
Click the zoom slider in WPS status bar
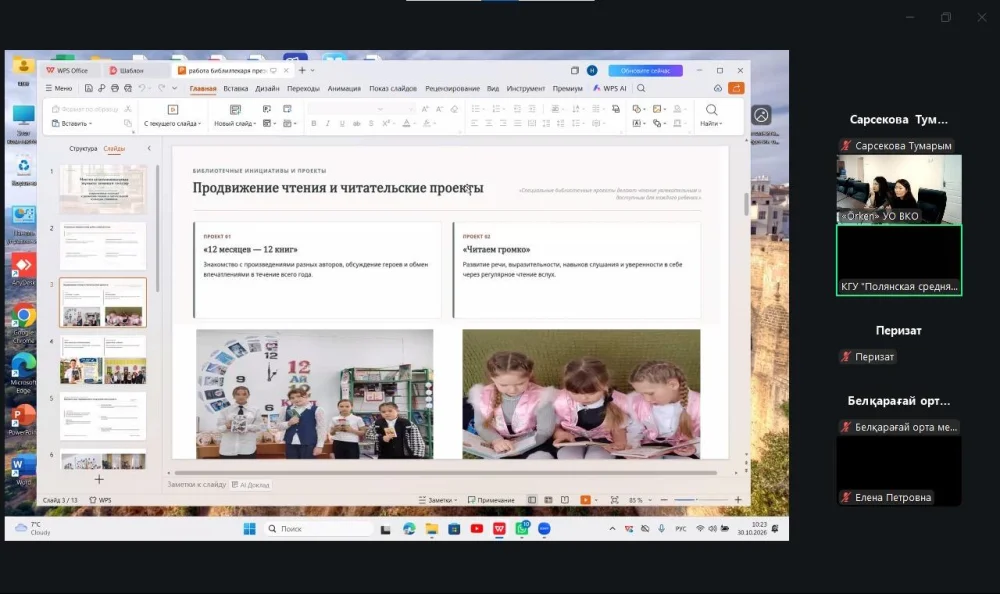pos(700,500)
